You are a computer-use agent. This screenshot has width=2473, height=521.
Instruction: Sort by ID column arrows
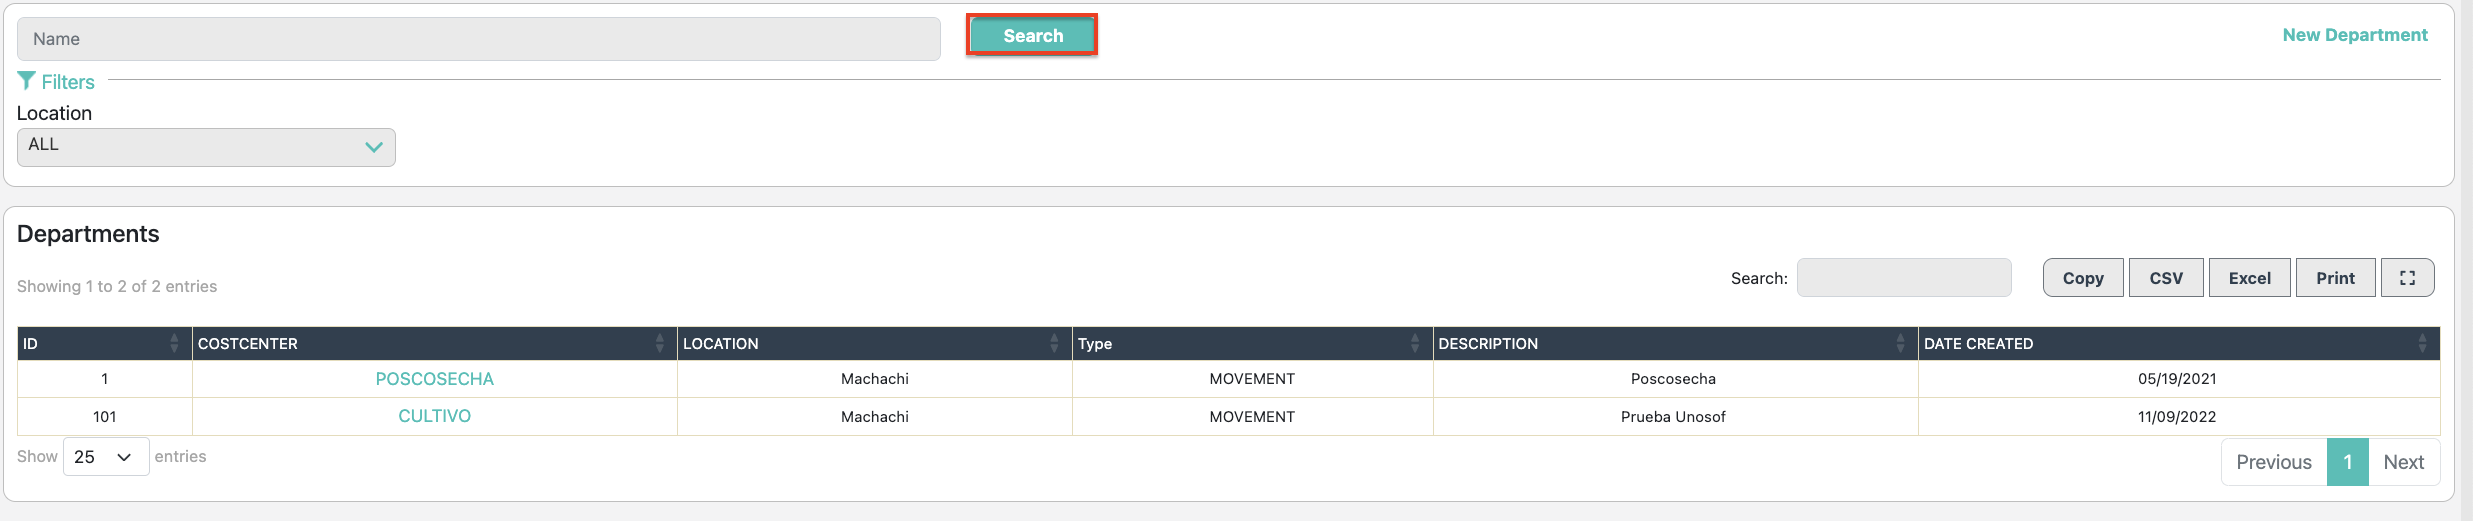pyautogui.click(x=174, y=343)
